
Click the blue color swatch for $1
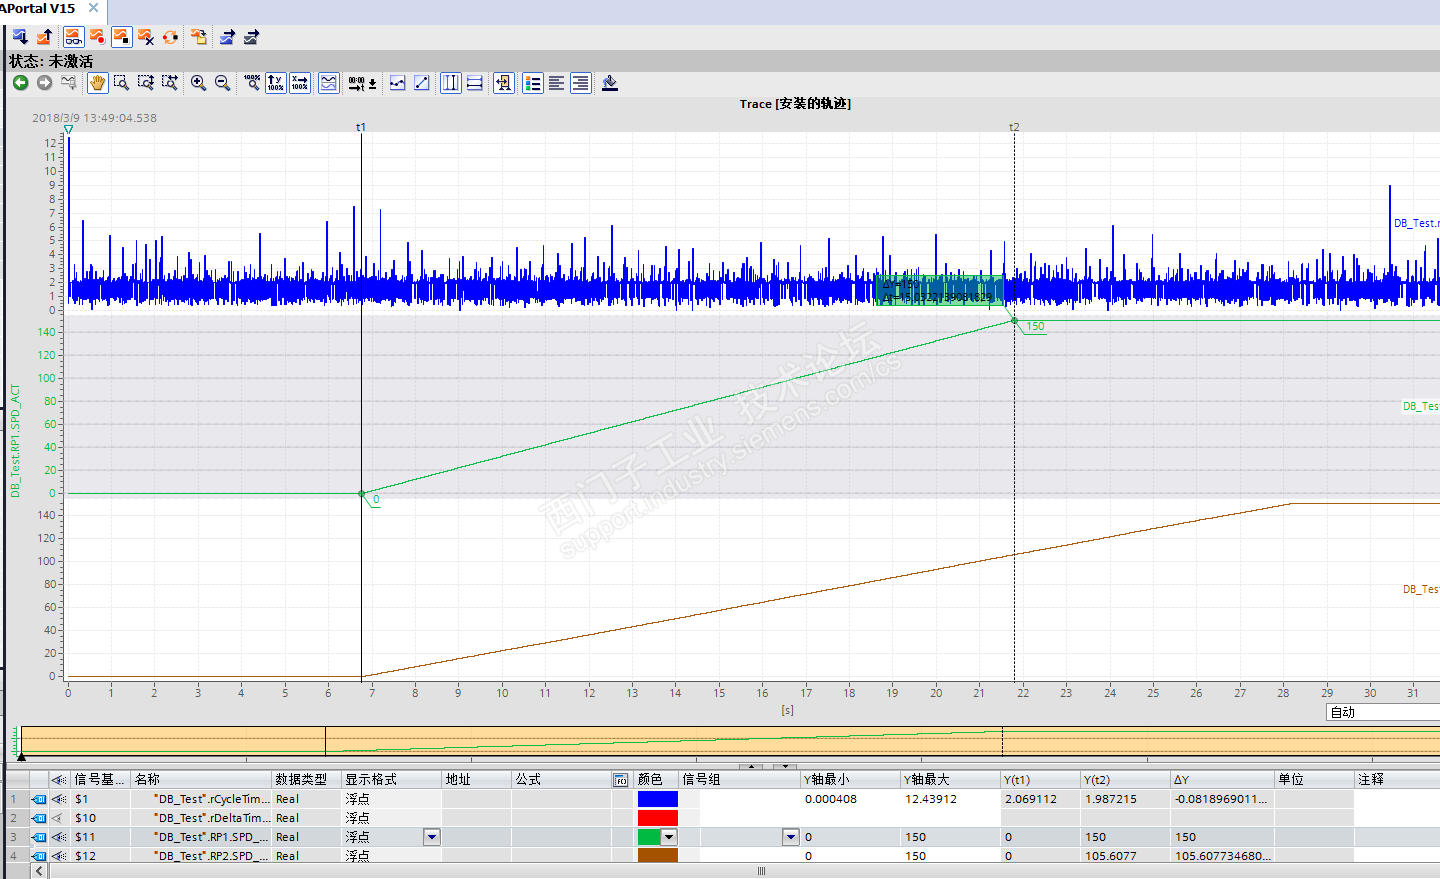coord(658,799)
